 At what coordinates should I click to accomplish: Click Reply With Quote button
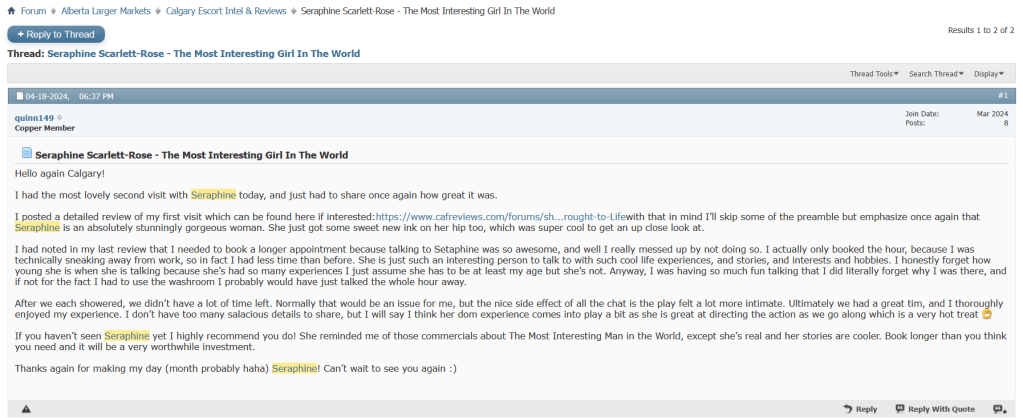935,409
